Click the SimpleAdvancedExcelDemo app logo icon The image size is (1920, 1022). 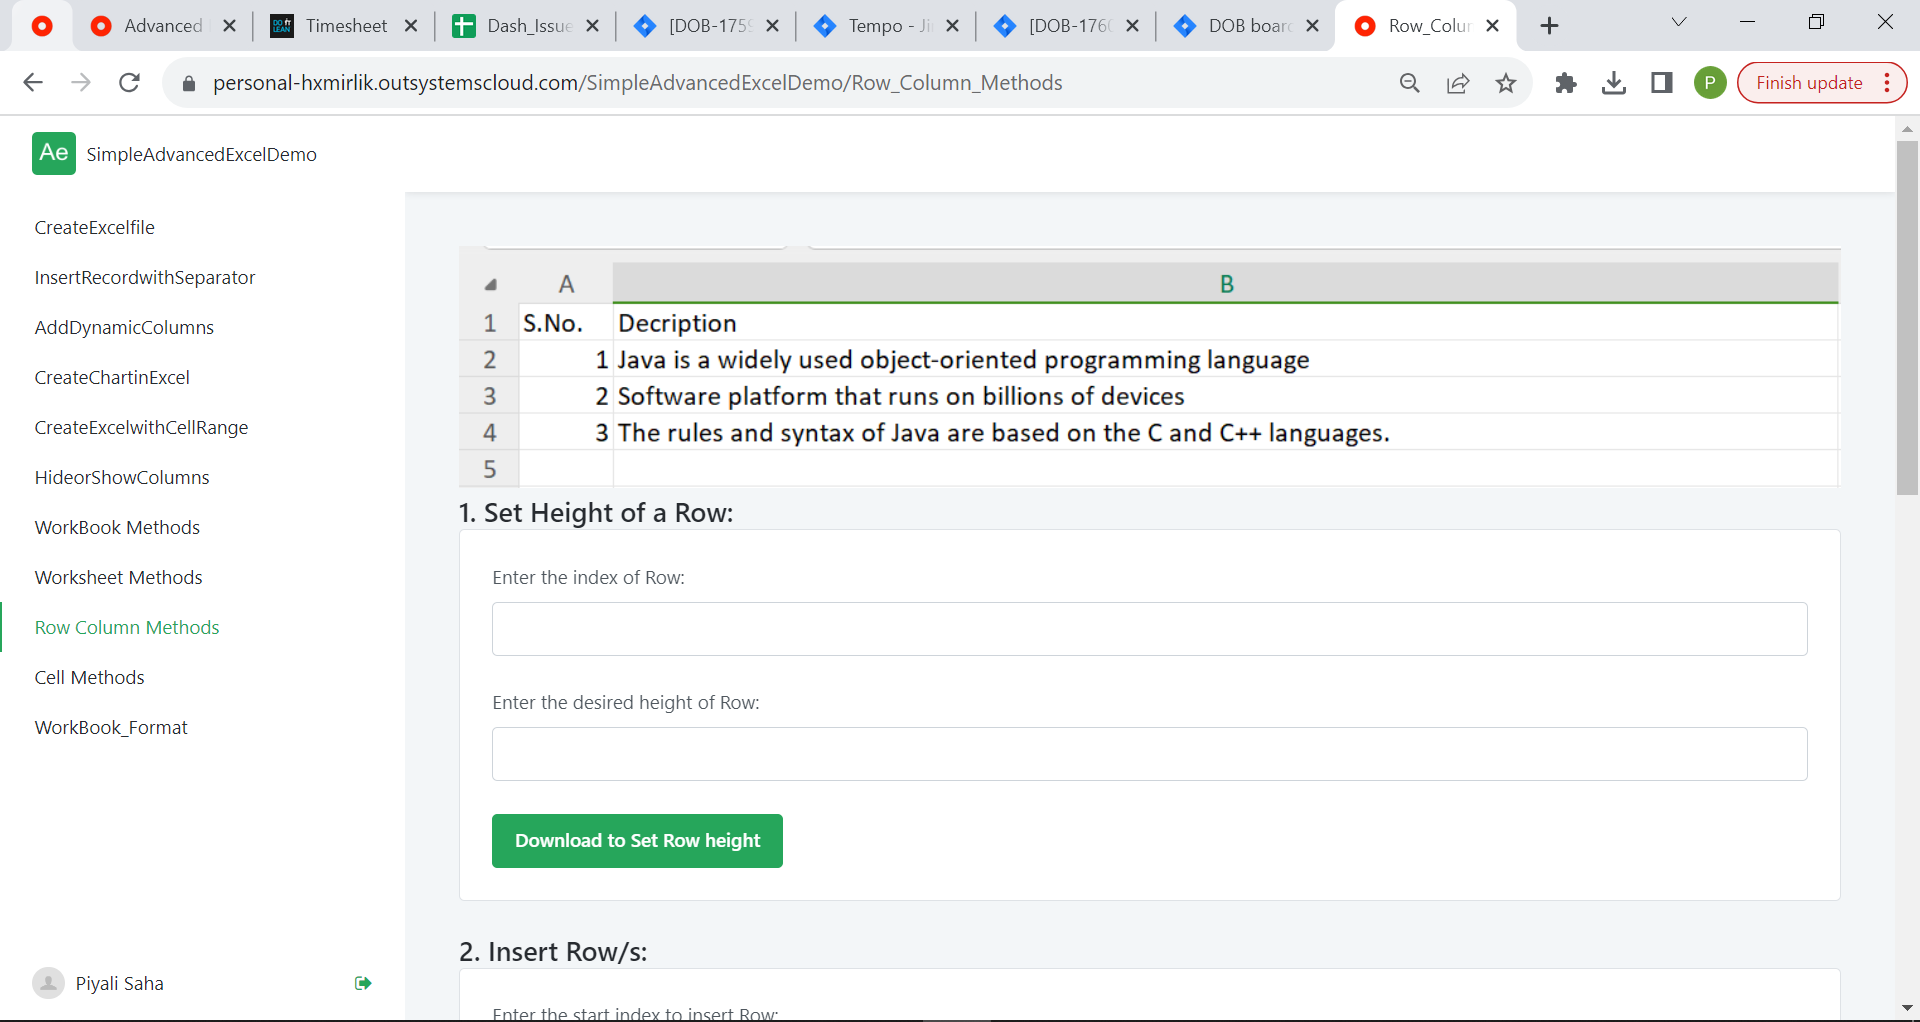(x=54, y=153)
